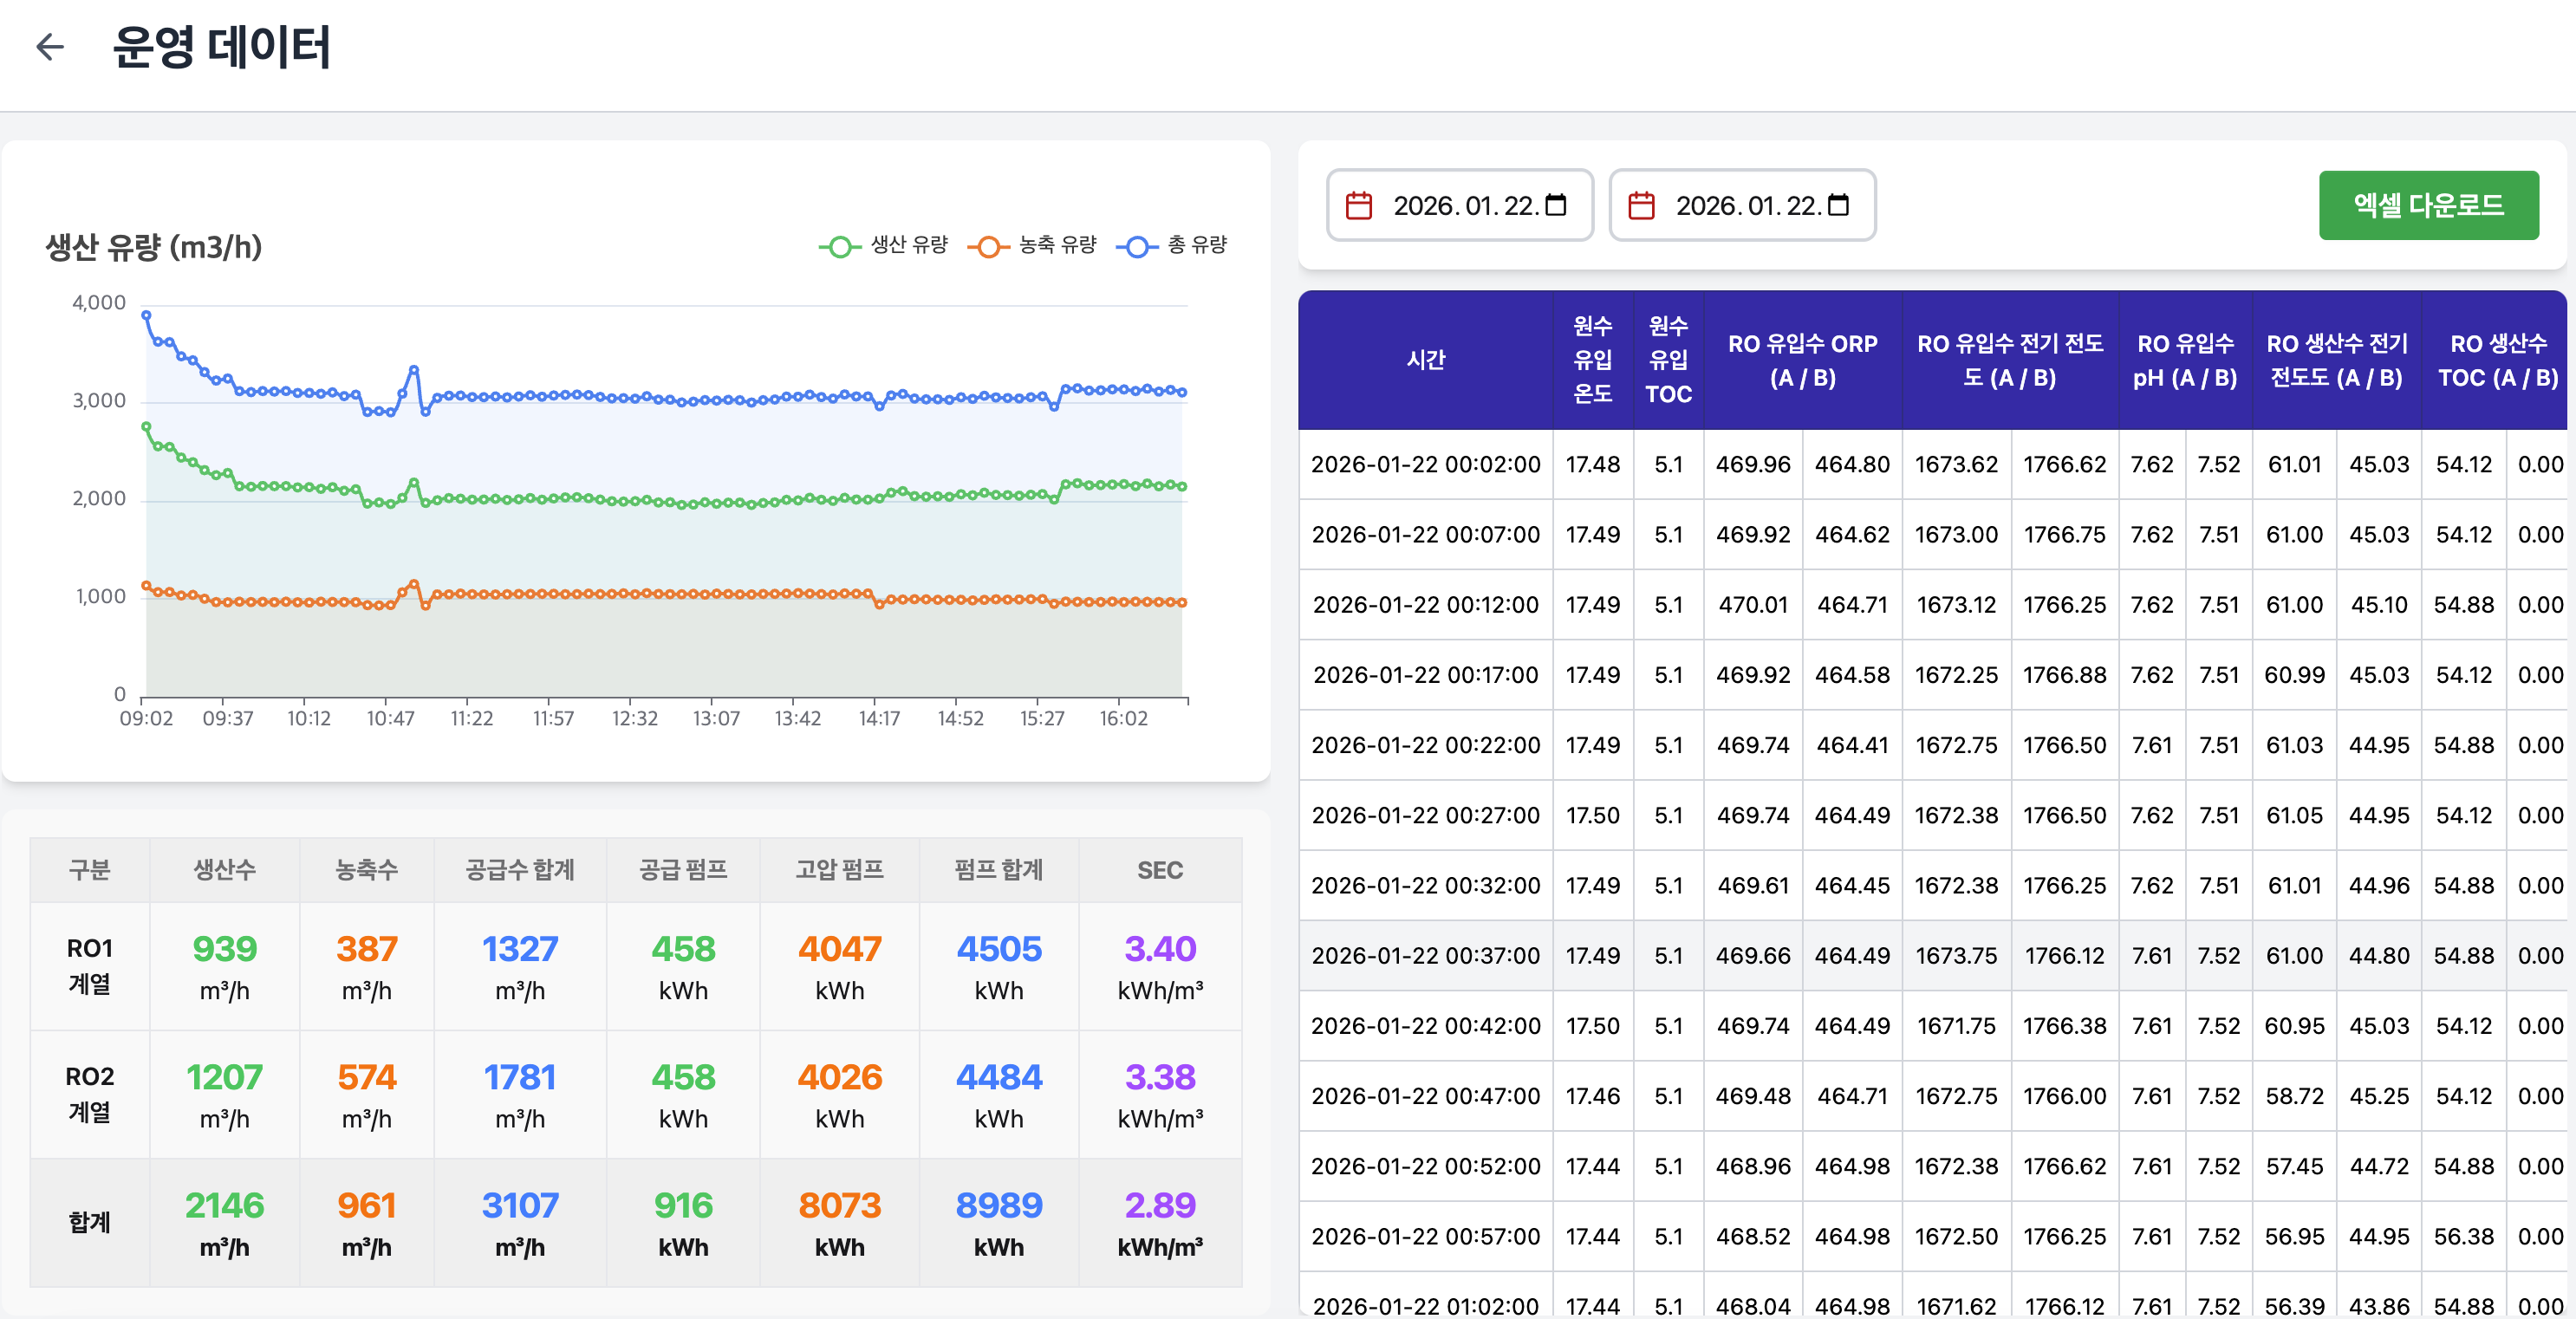Go back using the left arrow icon
This screenshot has height=1319, width=2576.
(50, 46)
